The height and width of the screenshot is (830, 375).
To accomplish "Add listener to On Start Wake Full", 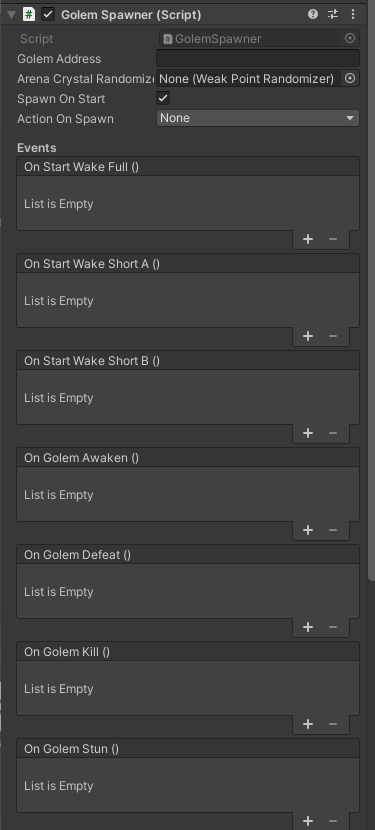I will tap(308, 239).
